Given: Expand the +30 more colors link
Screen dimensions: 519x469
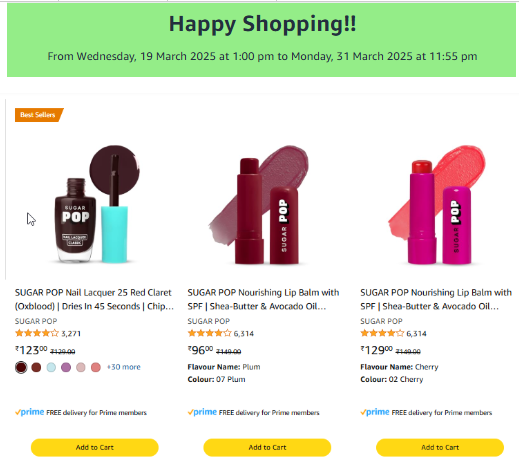Looking at the screenshot, I should [x=124, y=367].
